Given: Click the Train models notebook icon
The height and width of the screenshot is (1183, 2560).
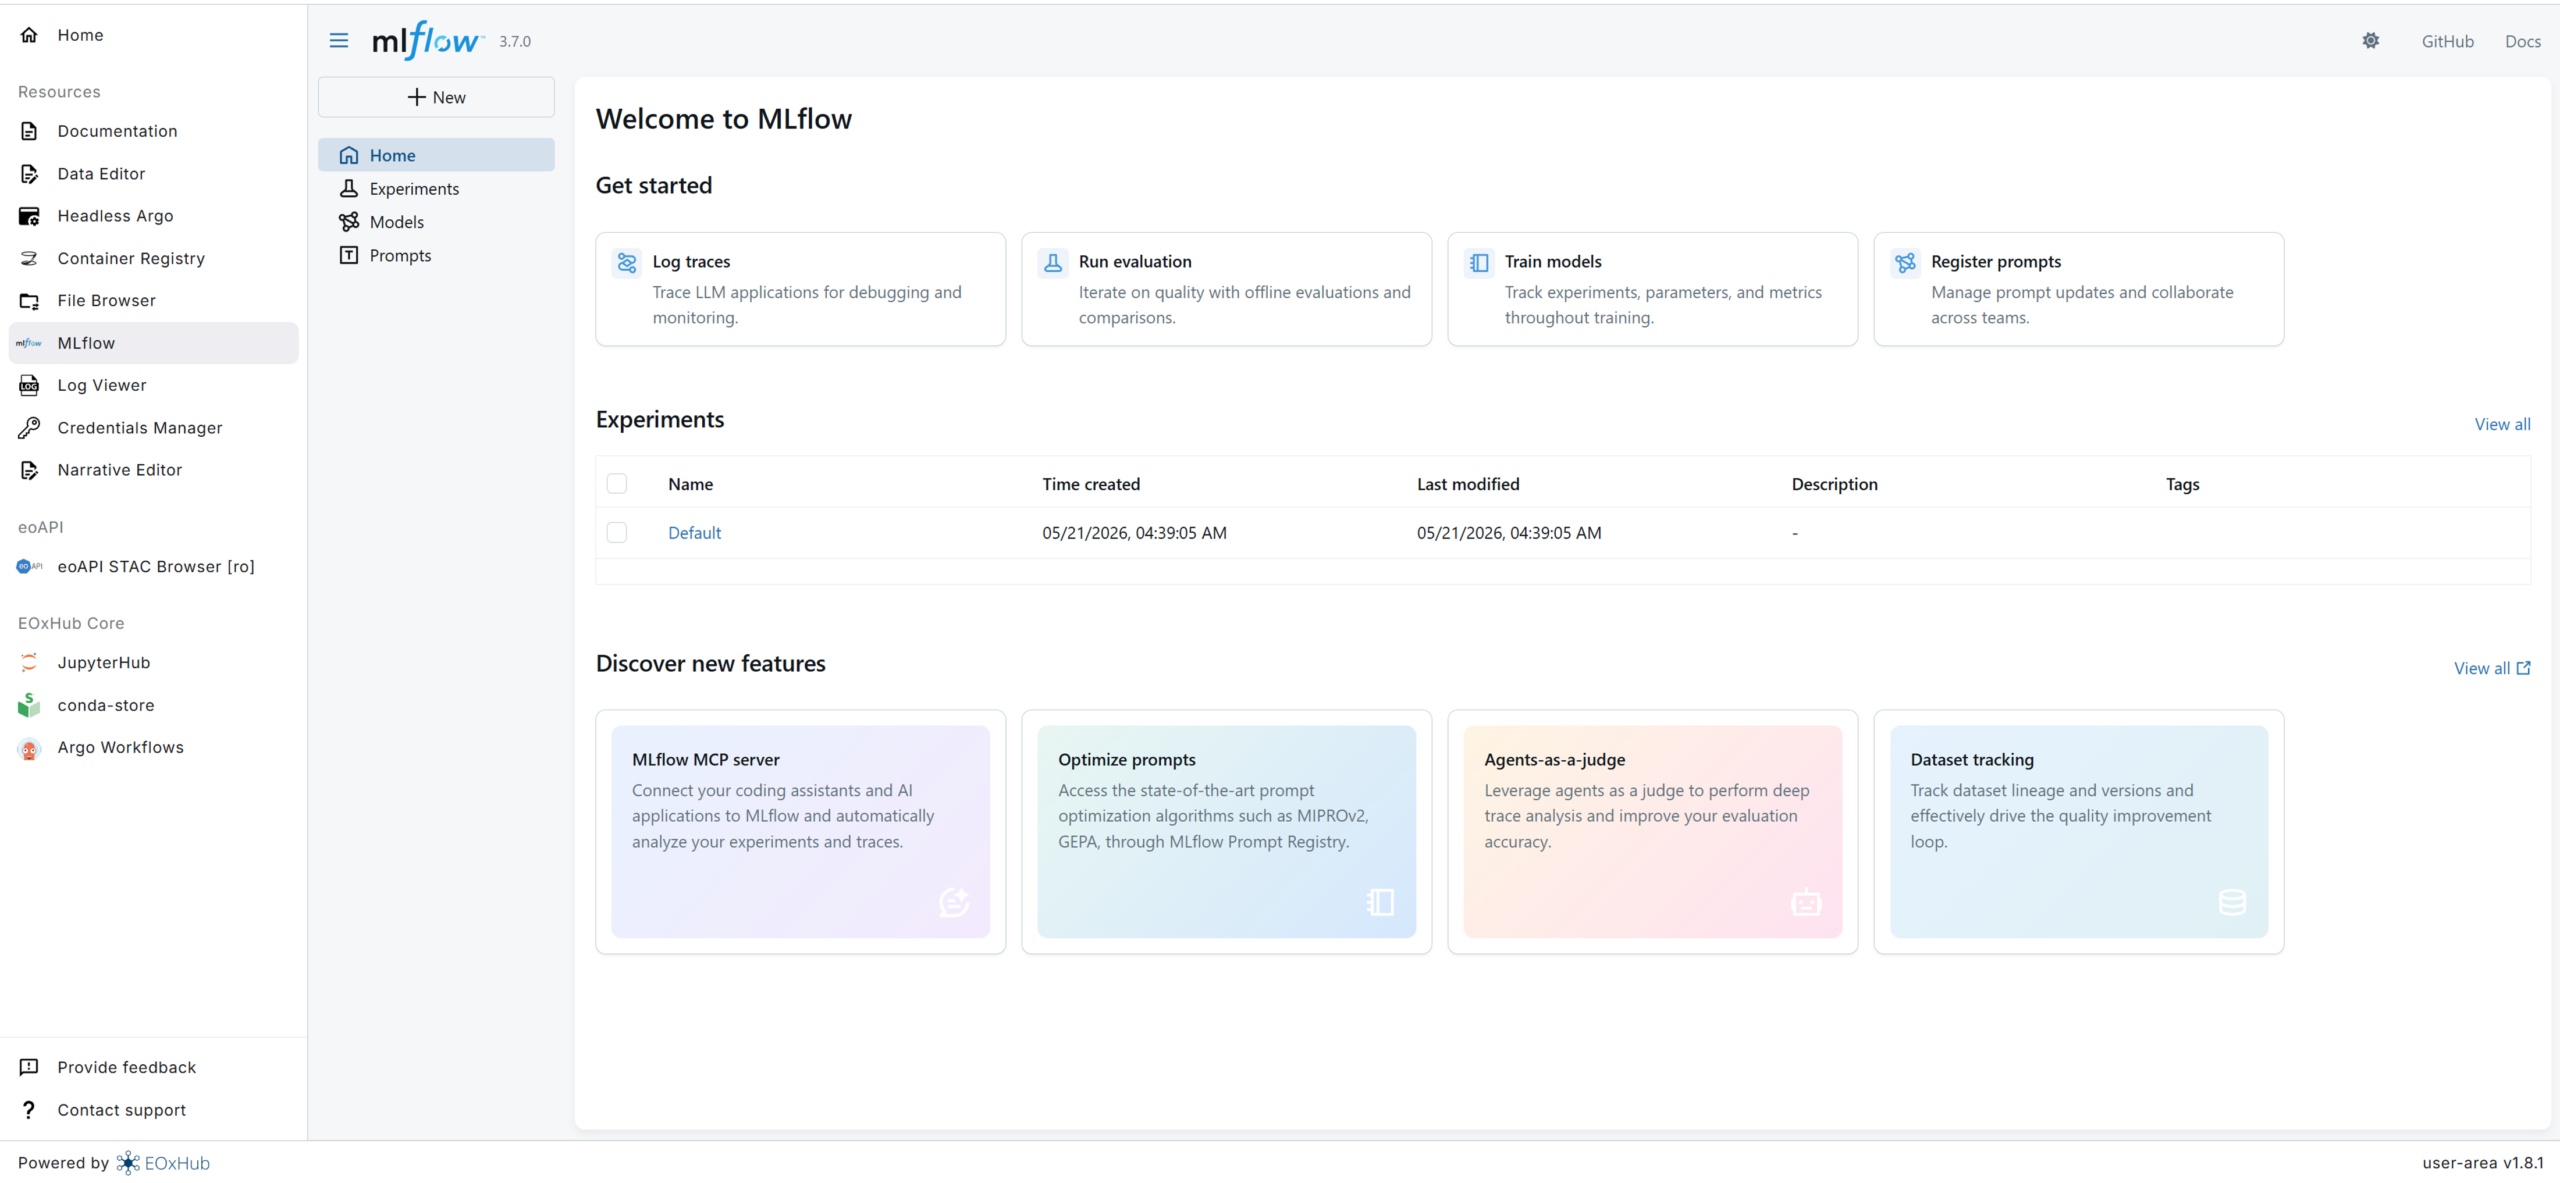Looking at the screenshot, I should click(x=1479, y=262).
